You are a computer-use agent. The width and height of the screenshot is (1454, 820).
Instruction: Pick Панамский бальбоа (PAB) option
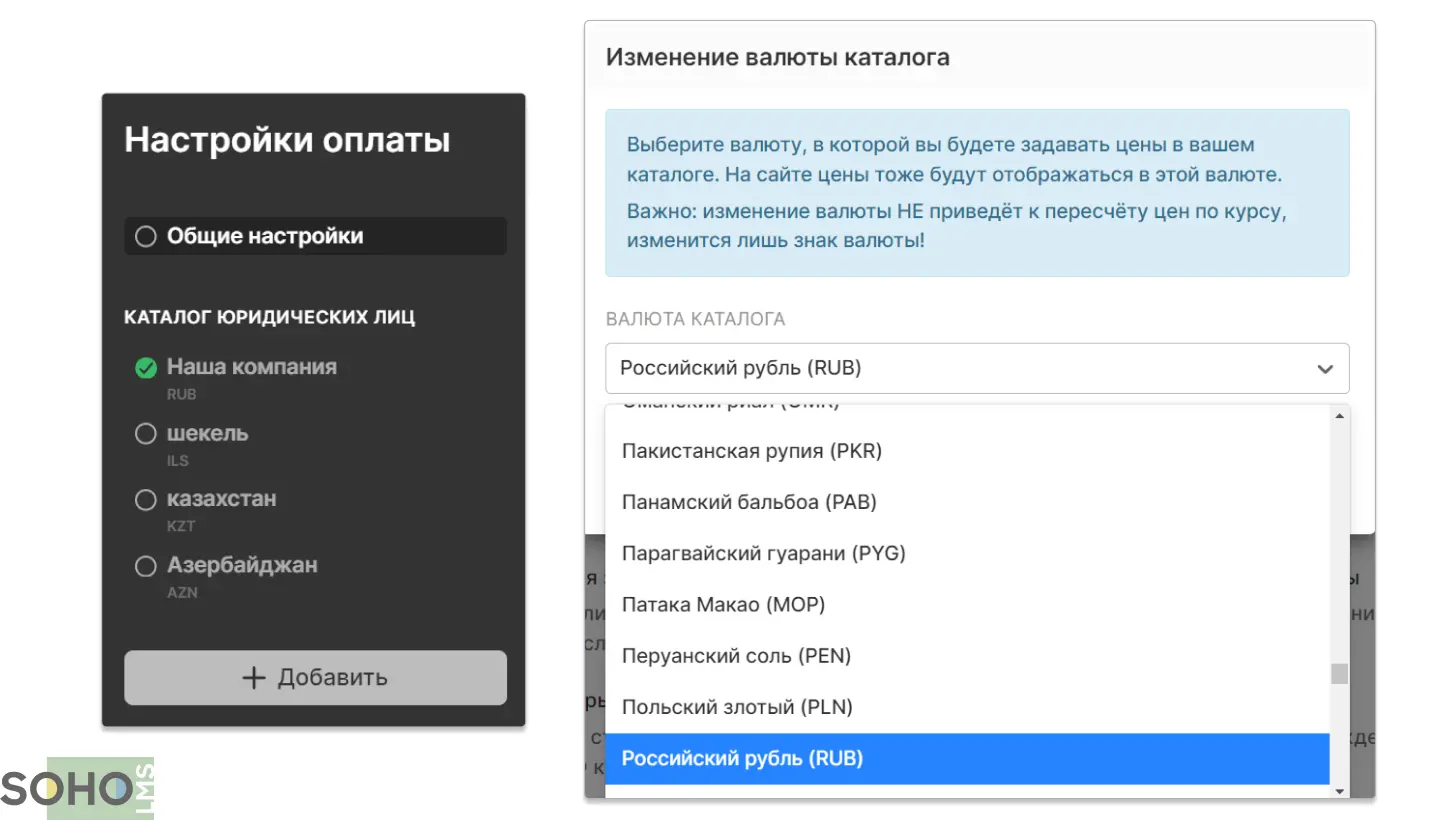pos(967,502)
